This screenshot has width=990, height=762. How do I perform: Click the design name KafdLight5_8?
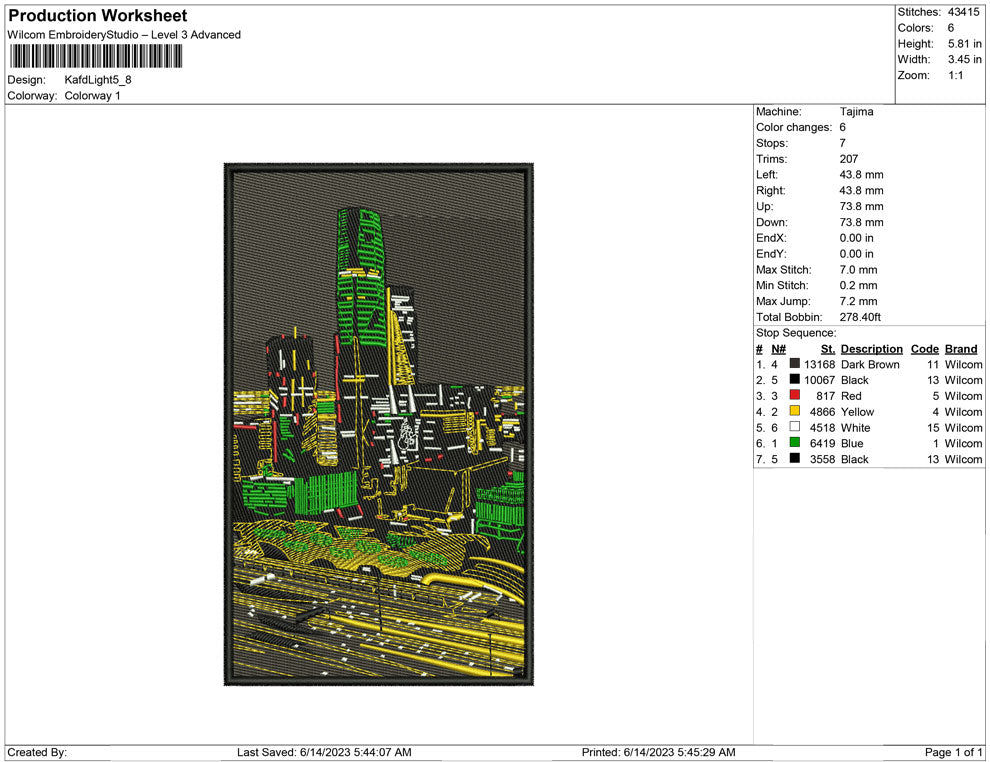pos(98,80)
